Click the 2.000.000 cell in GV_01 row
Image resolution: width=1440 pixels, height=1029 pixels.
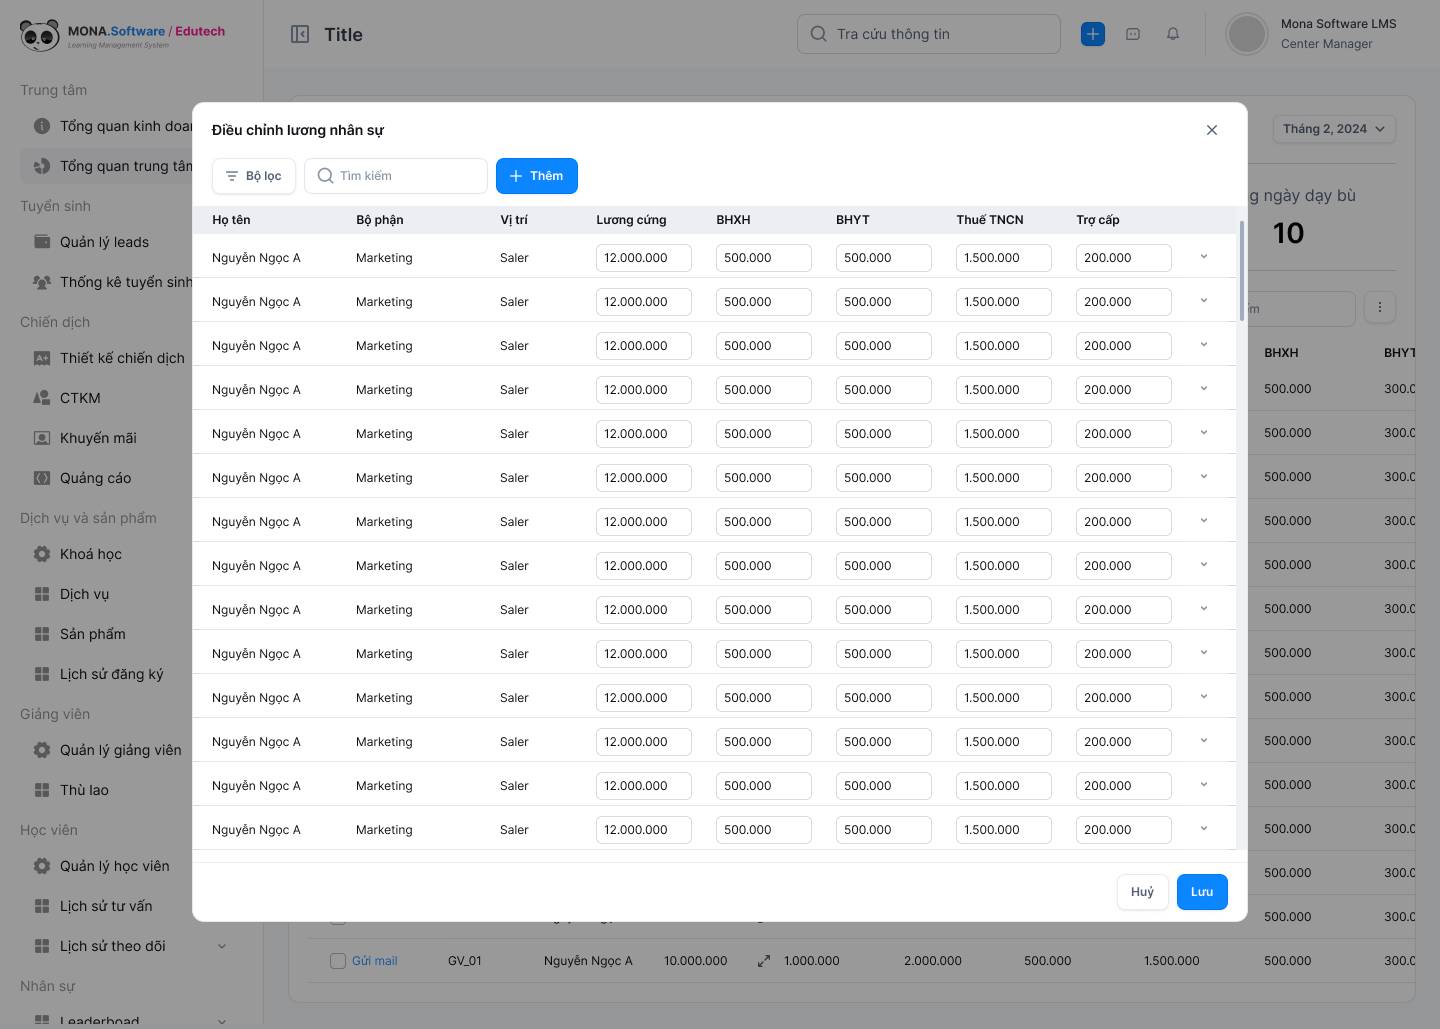[x=933, y=961]
